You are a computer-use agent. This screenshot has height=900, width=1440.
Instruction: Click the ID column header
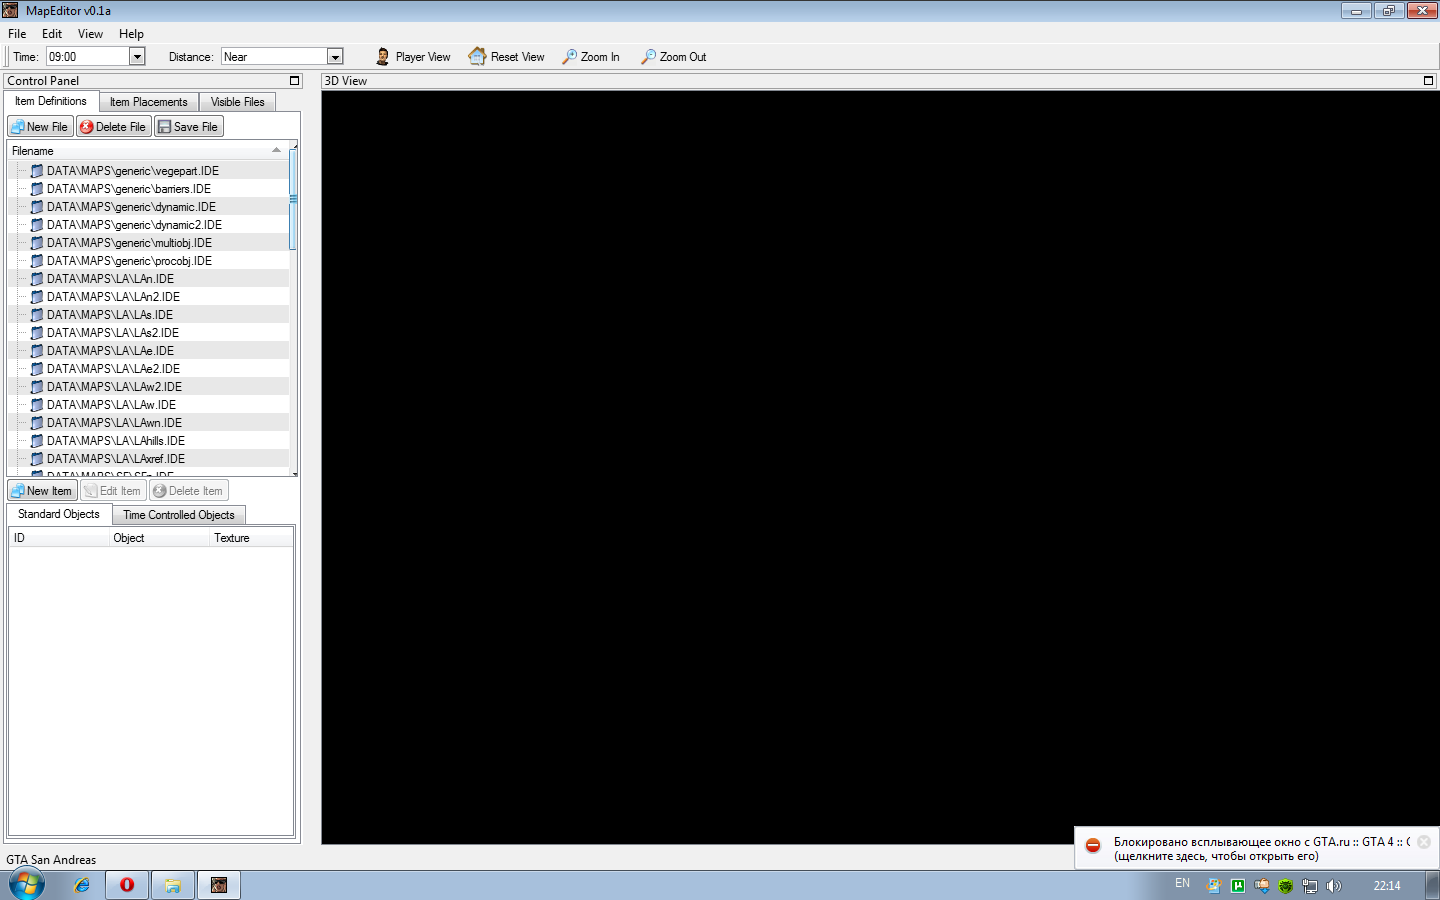tap(59, 538)
